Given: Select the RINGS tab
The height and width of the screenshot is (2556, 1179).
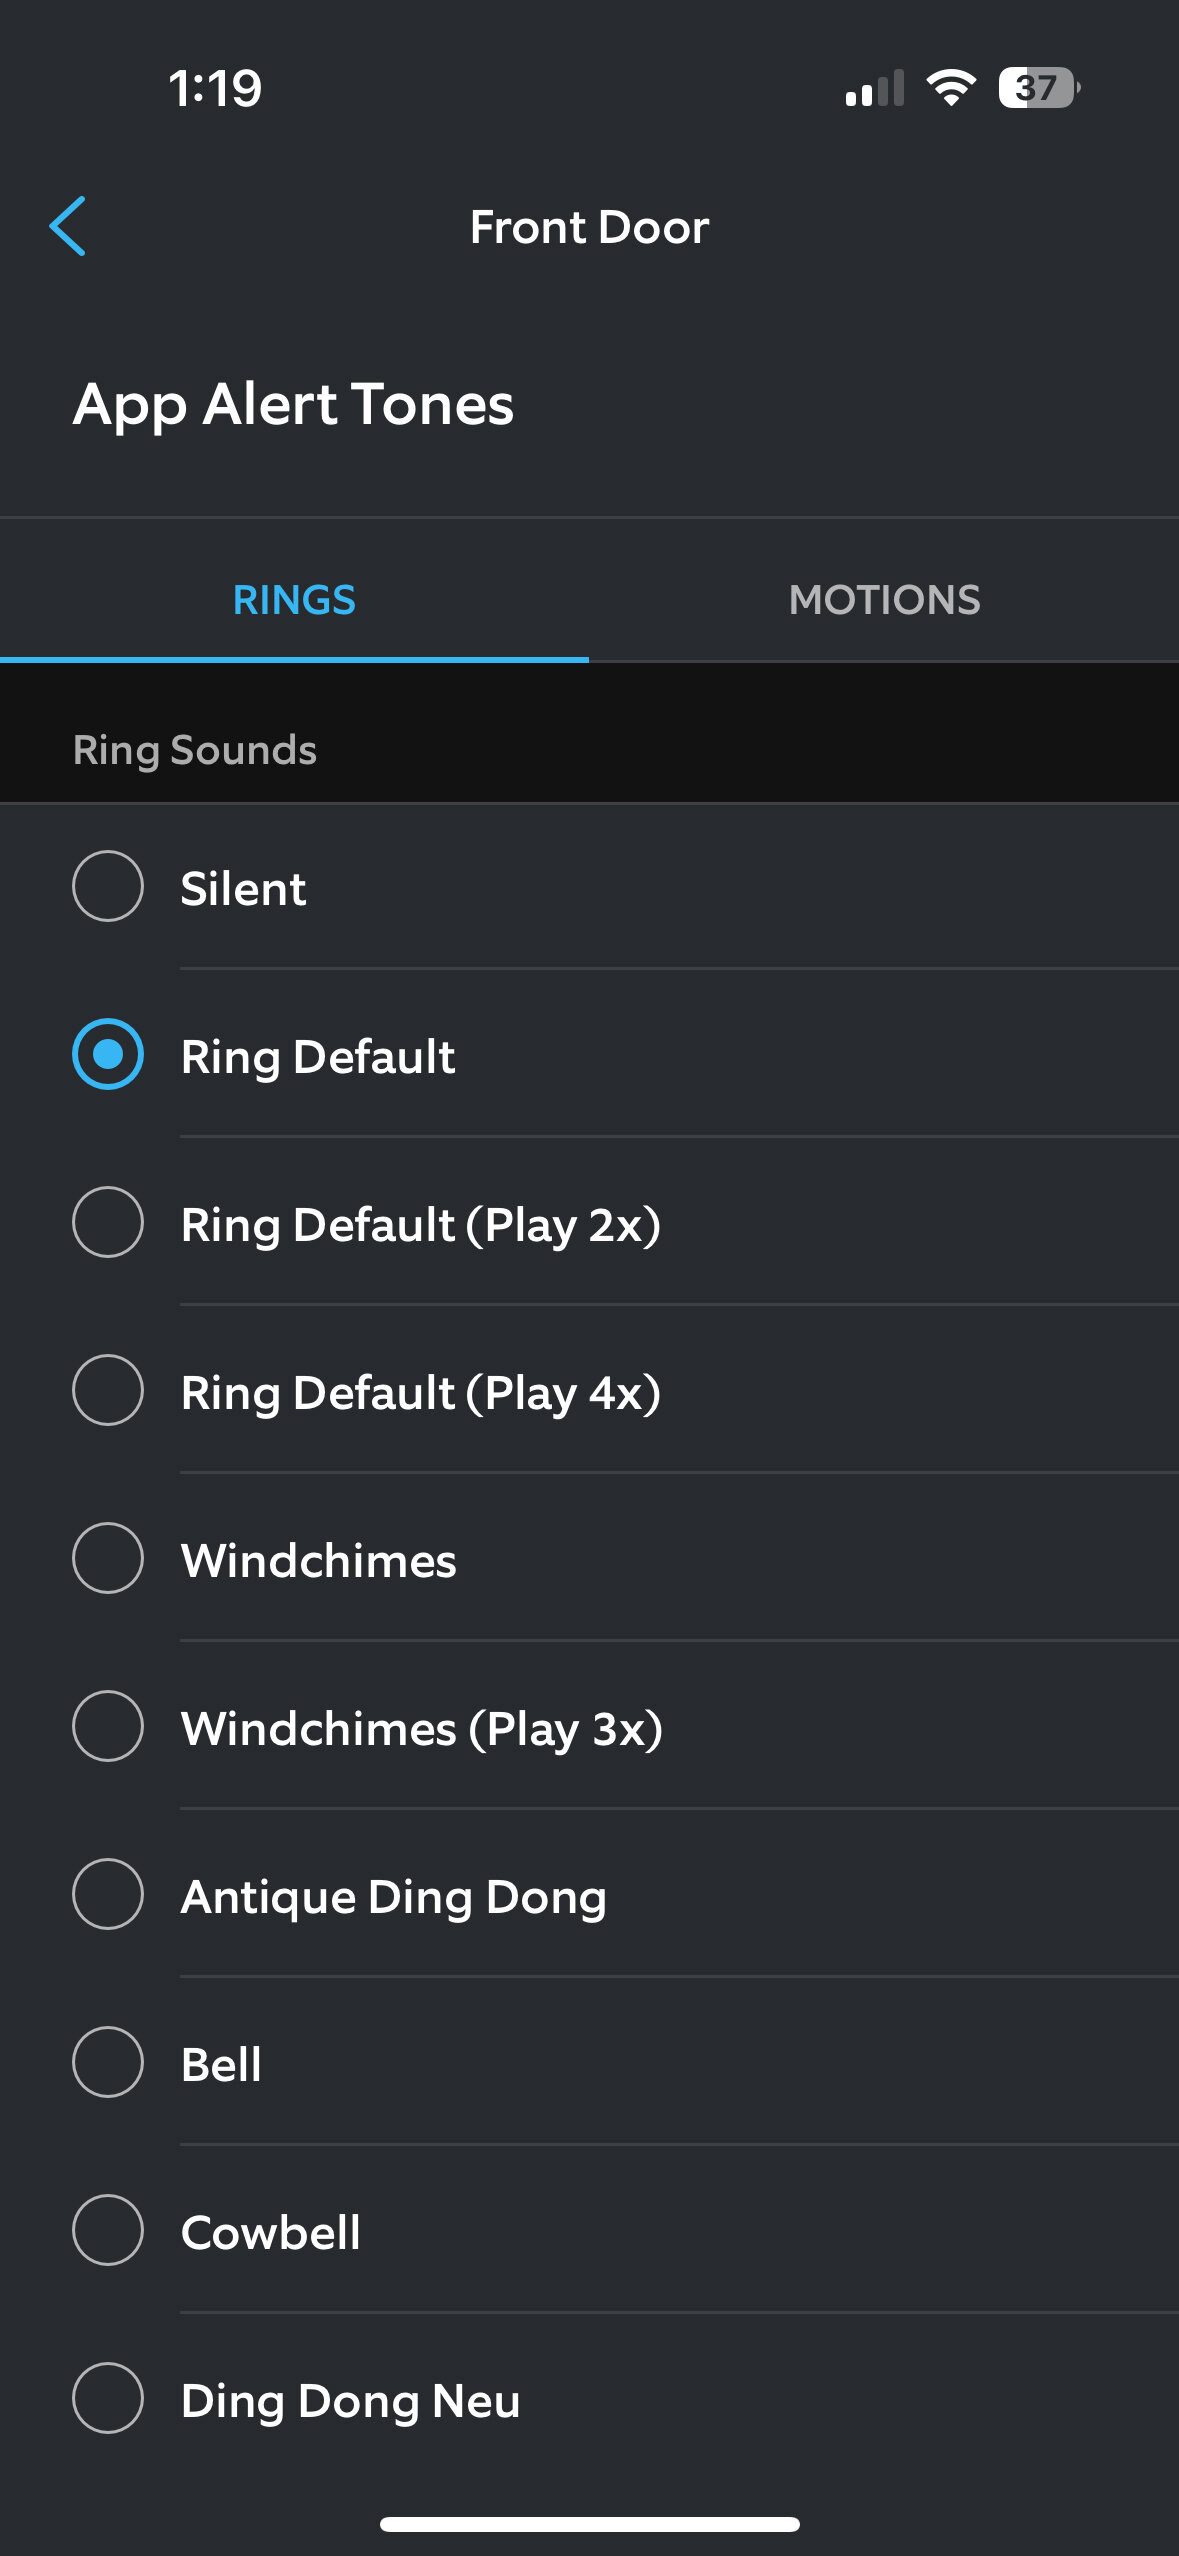Looking at the screenshot, I should point(294,600).
